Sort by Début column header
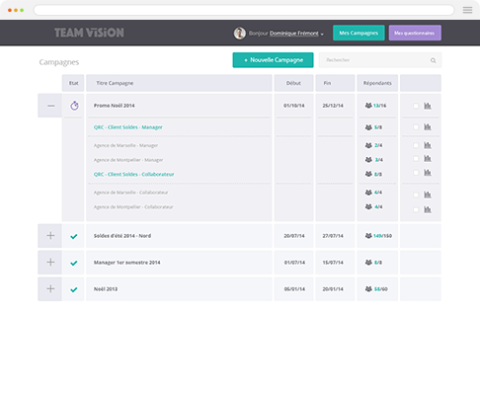The height and width of the screenshot is (395, 480). pyautogui.click(x=294, y=83)
